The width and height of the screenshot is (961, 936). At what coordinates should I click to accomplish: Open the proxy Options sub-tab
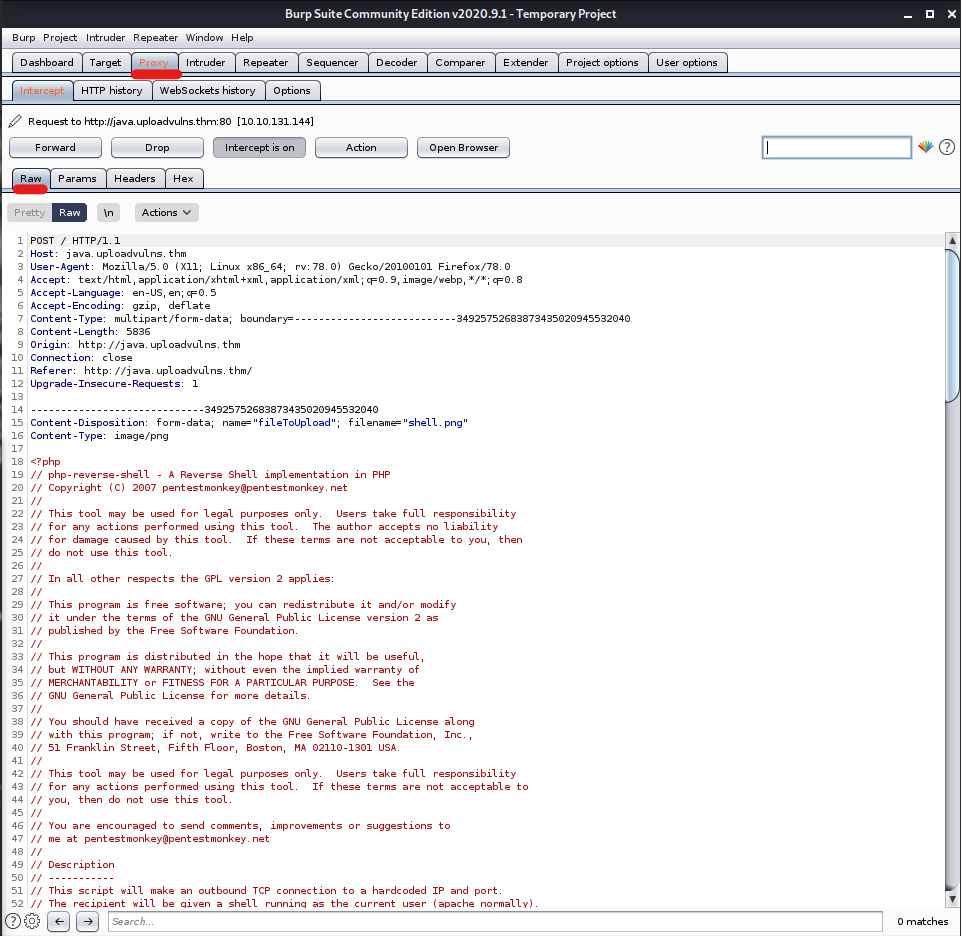tap(292, 91)
